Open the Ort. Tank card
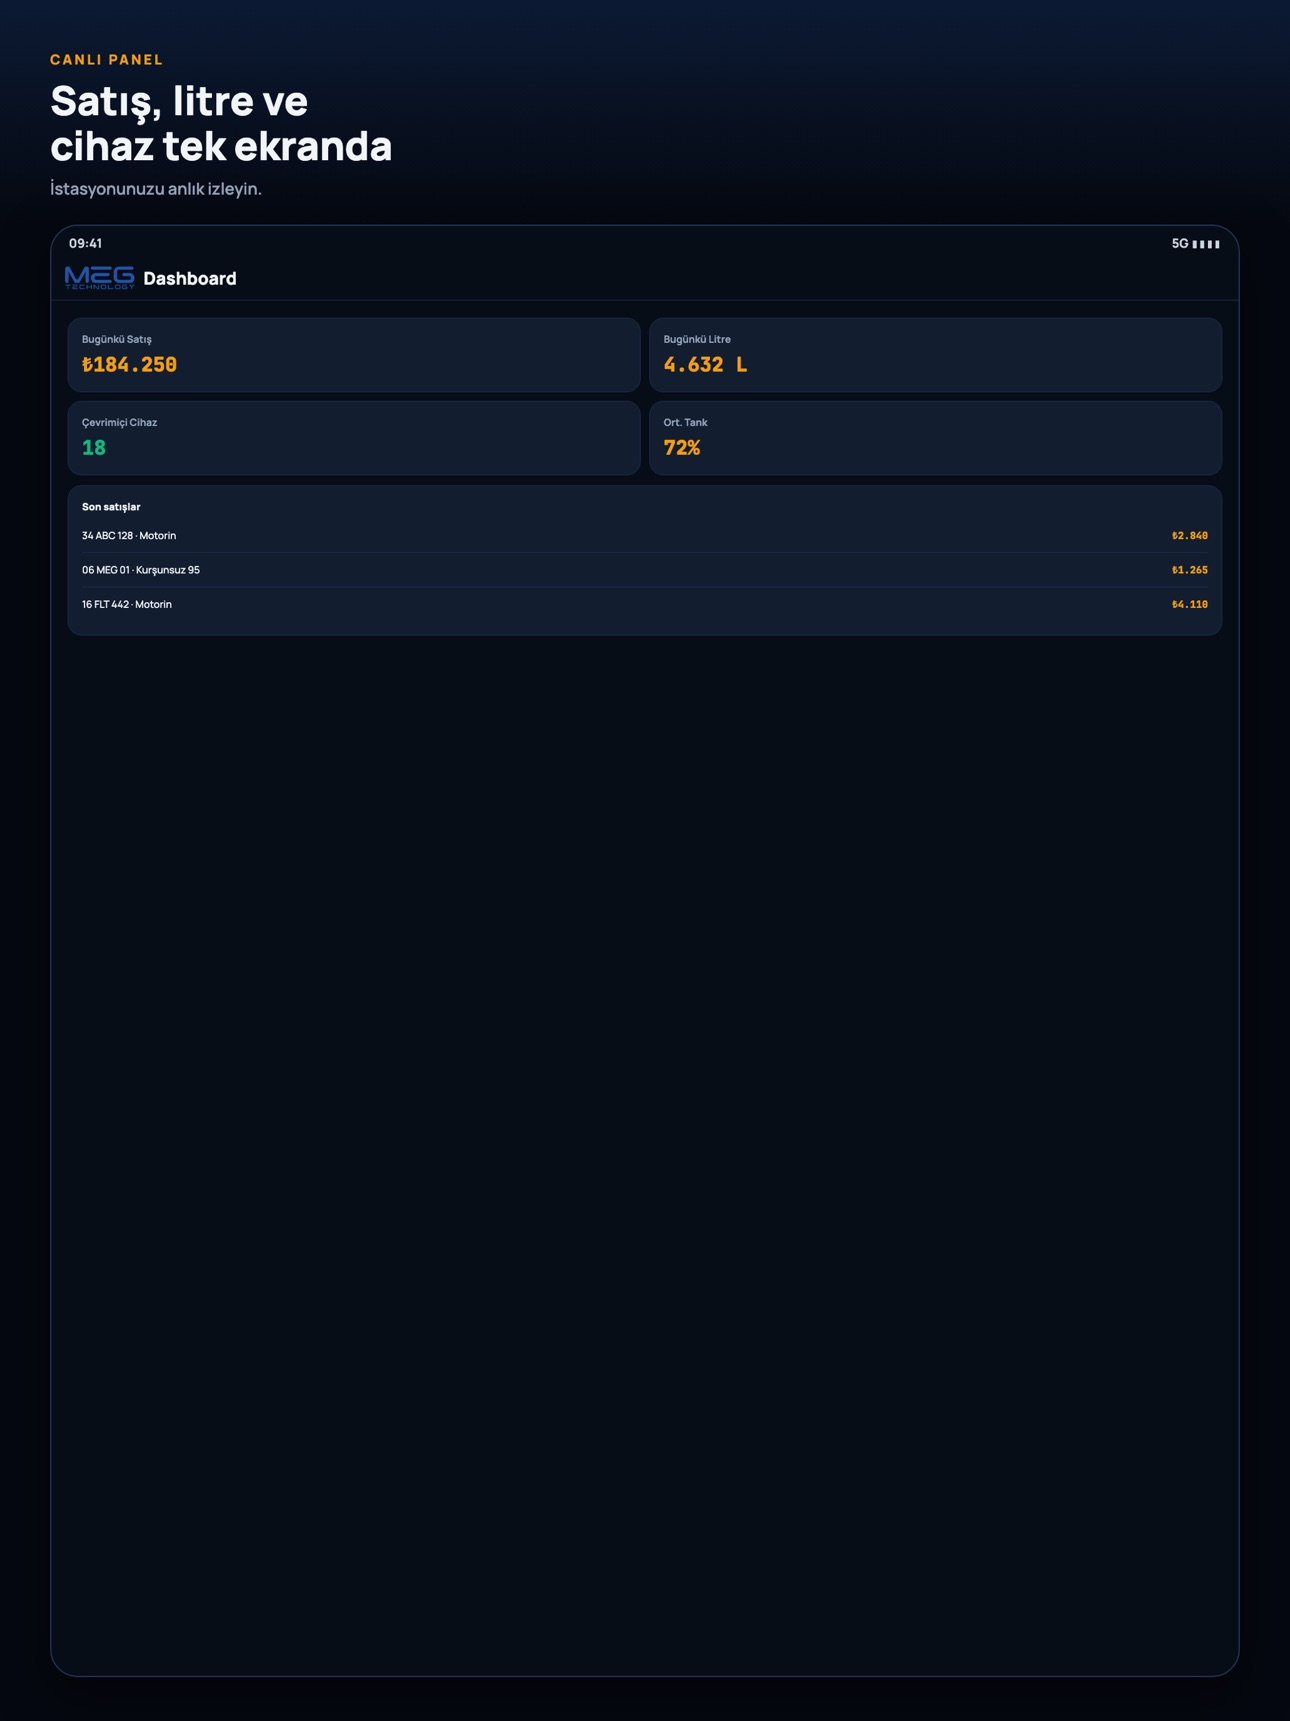This screenshot has height=1721, width=1290. click(935, 438)
